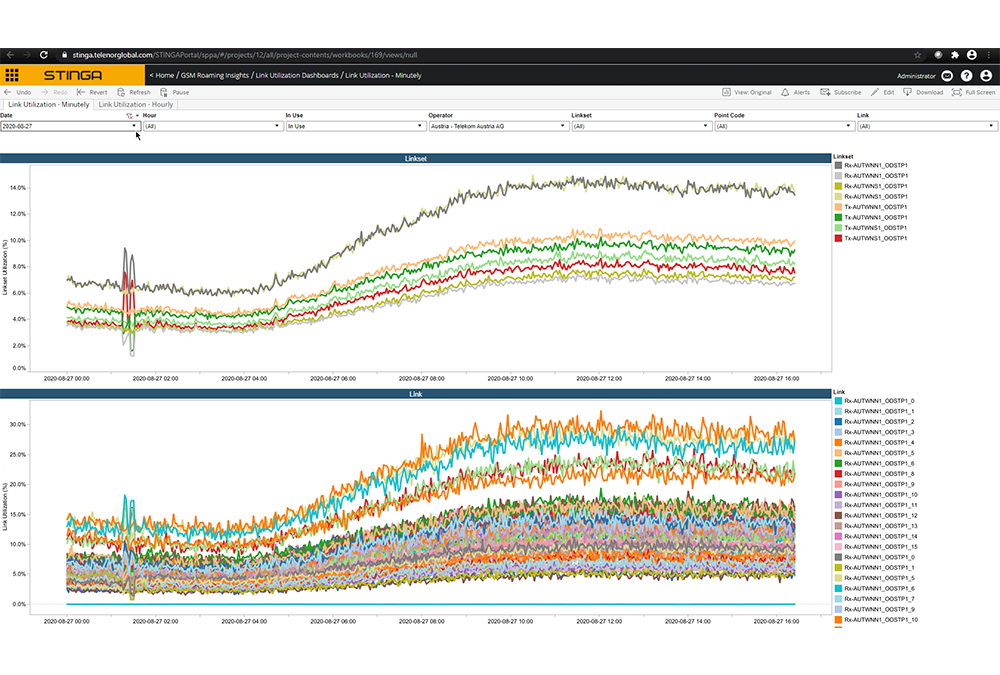
Task: Open the small arrow menu beside the Date funnel
Action: 137,116
